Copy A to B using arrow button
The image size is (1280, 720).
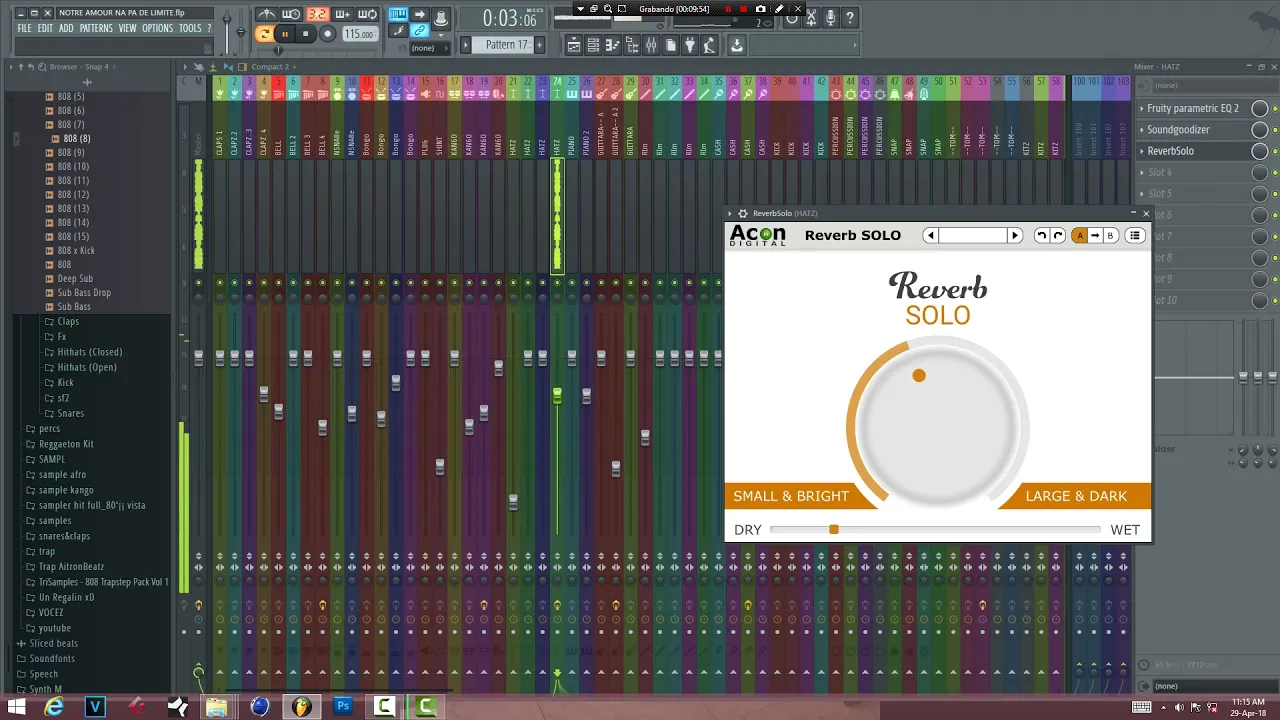coord(1095,235)
